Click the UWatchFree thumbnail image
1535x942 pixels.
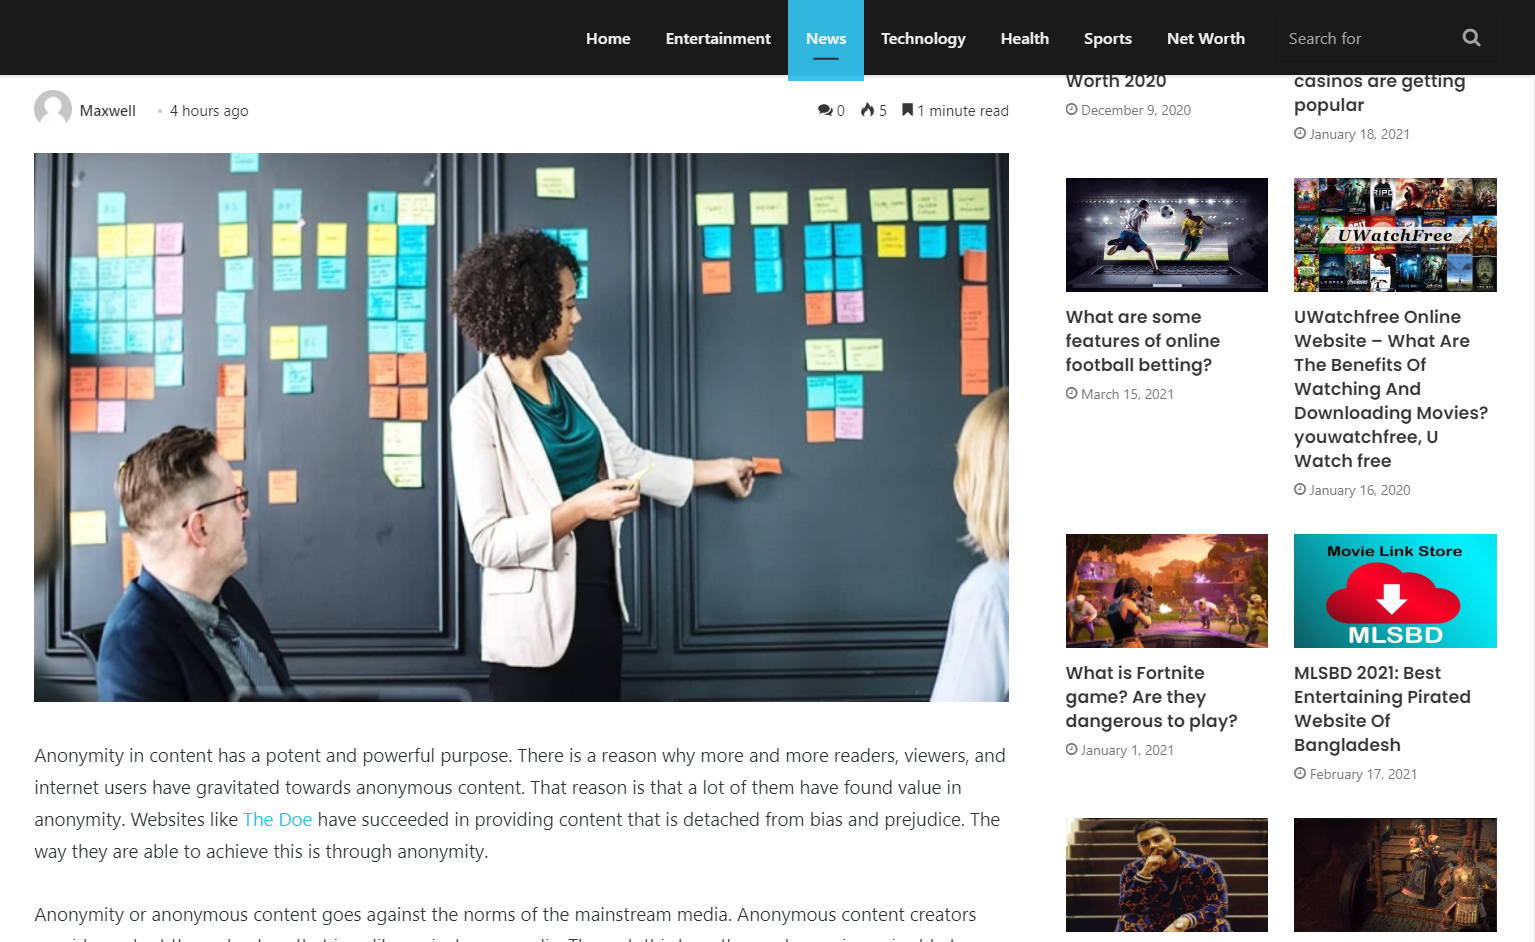[x=1394, y=235]
